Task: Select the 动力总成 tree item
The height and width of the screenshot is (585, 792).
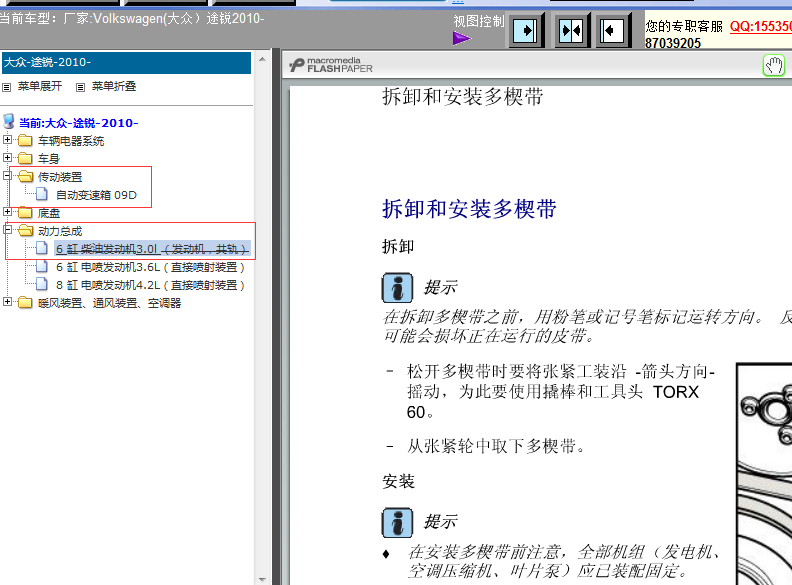Action: (60, 231)
